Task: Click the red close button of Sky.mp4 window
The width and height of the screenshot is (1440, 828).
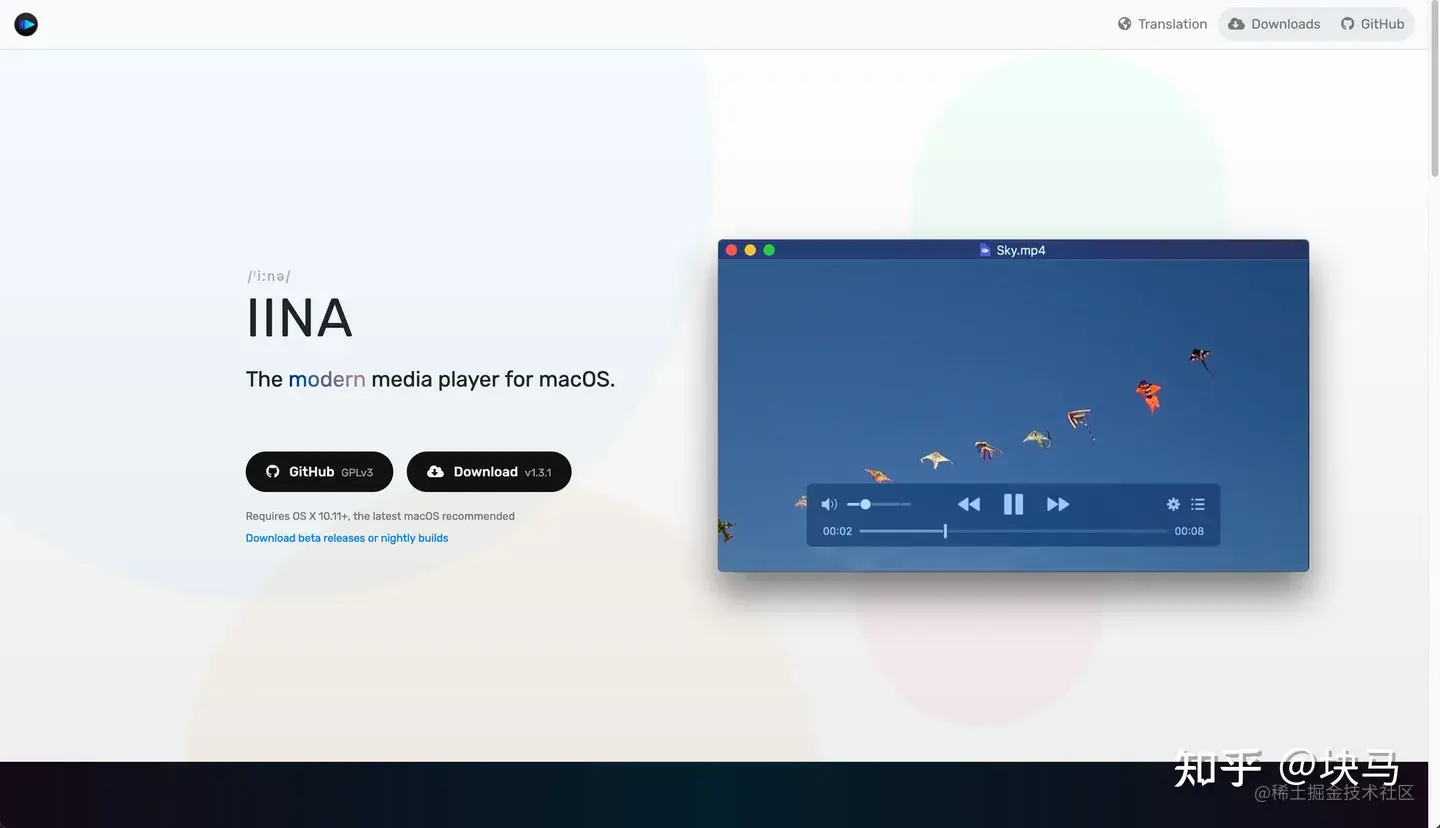Action: pos(731,250)
